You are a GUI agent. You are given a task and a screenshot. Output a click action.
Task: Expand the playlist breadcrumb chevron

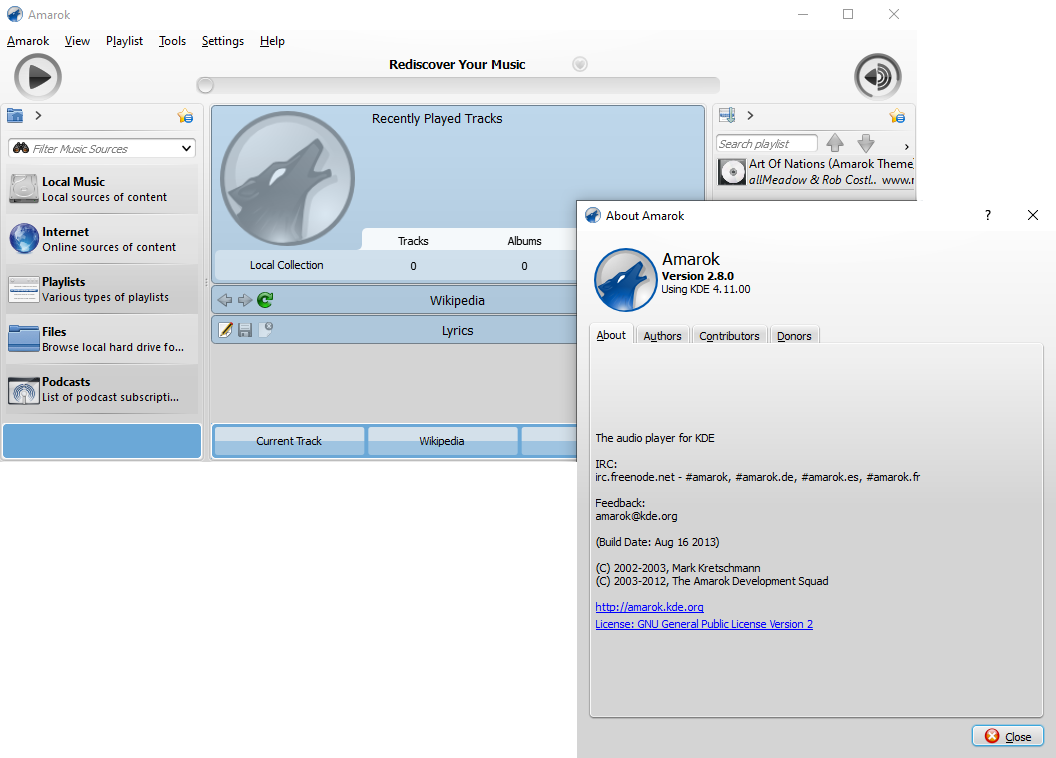coord(750,116)
